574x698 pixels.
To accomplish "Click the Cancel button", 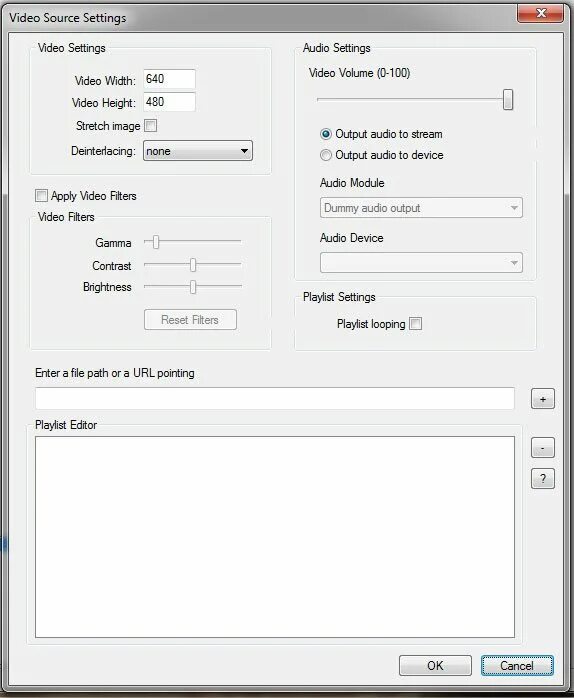I will pos(517,666).
